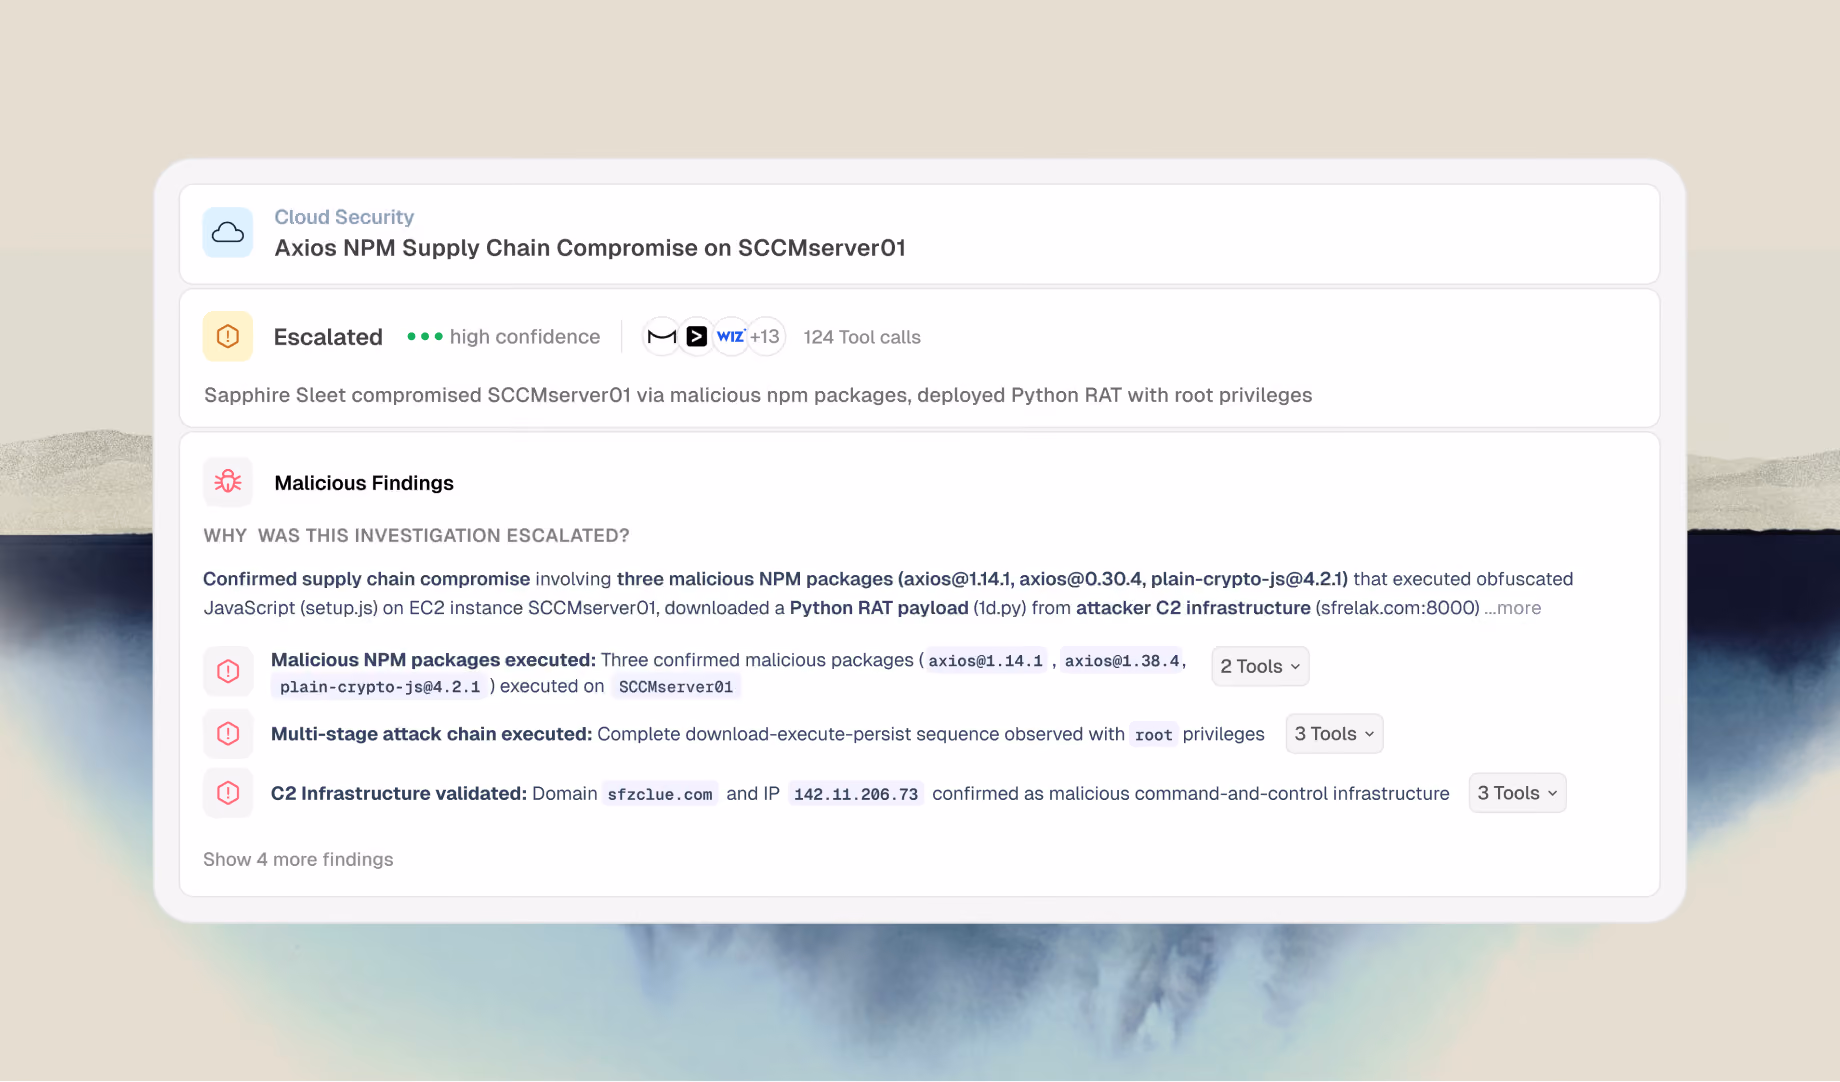The width and height of the screenshot is (1840, 1082).
Task: Click the Cloud Security category label
Action: (x=344, y=217)
